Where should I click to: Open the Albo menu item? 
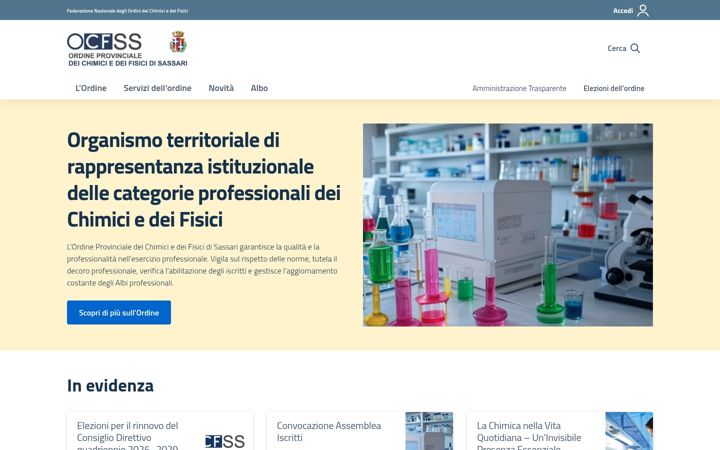click(x=259, y=88)
